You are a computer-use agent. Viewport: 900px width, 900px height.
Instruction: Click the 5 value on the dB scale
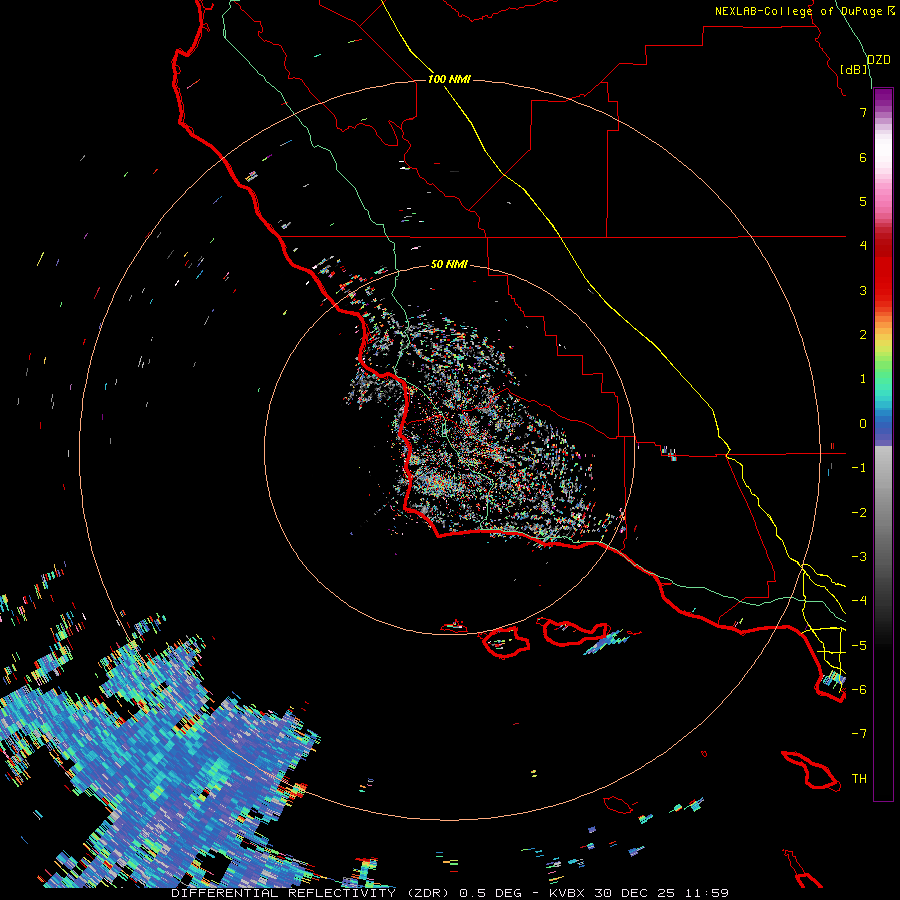point(863,201)
